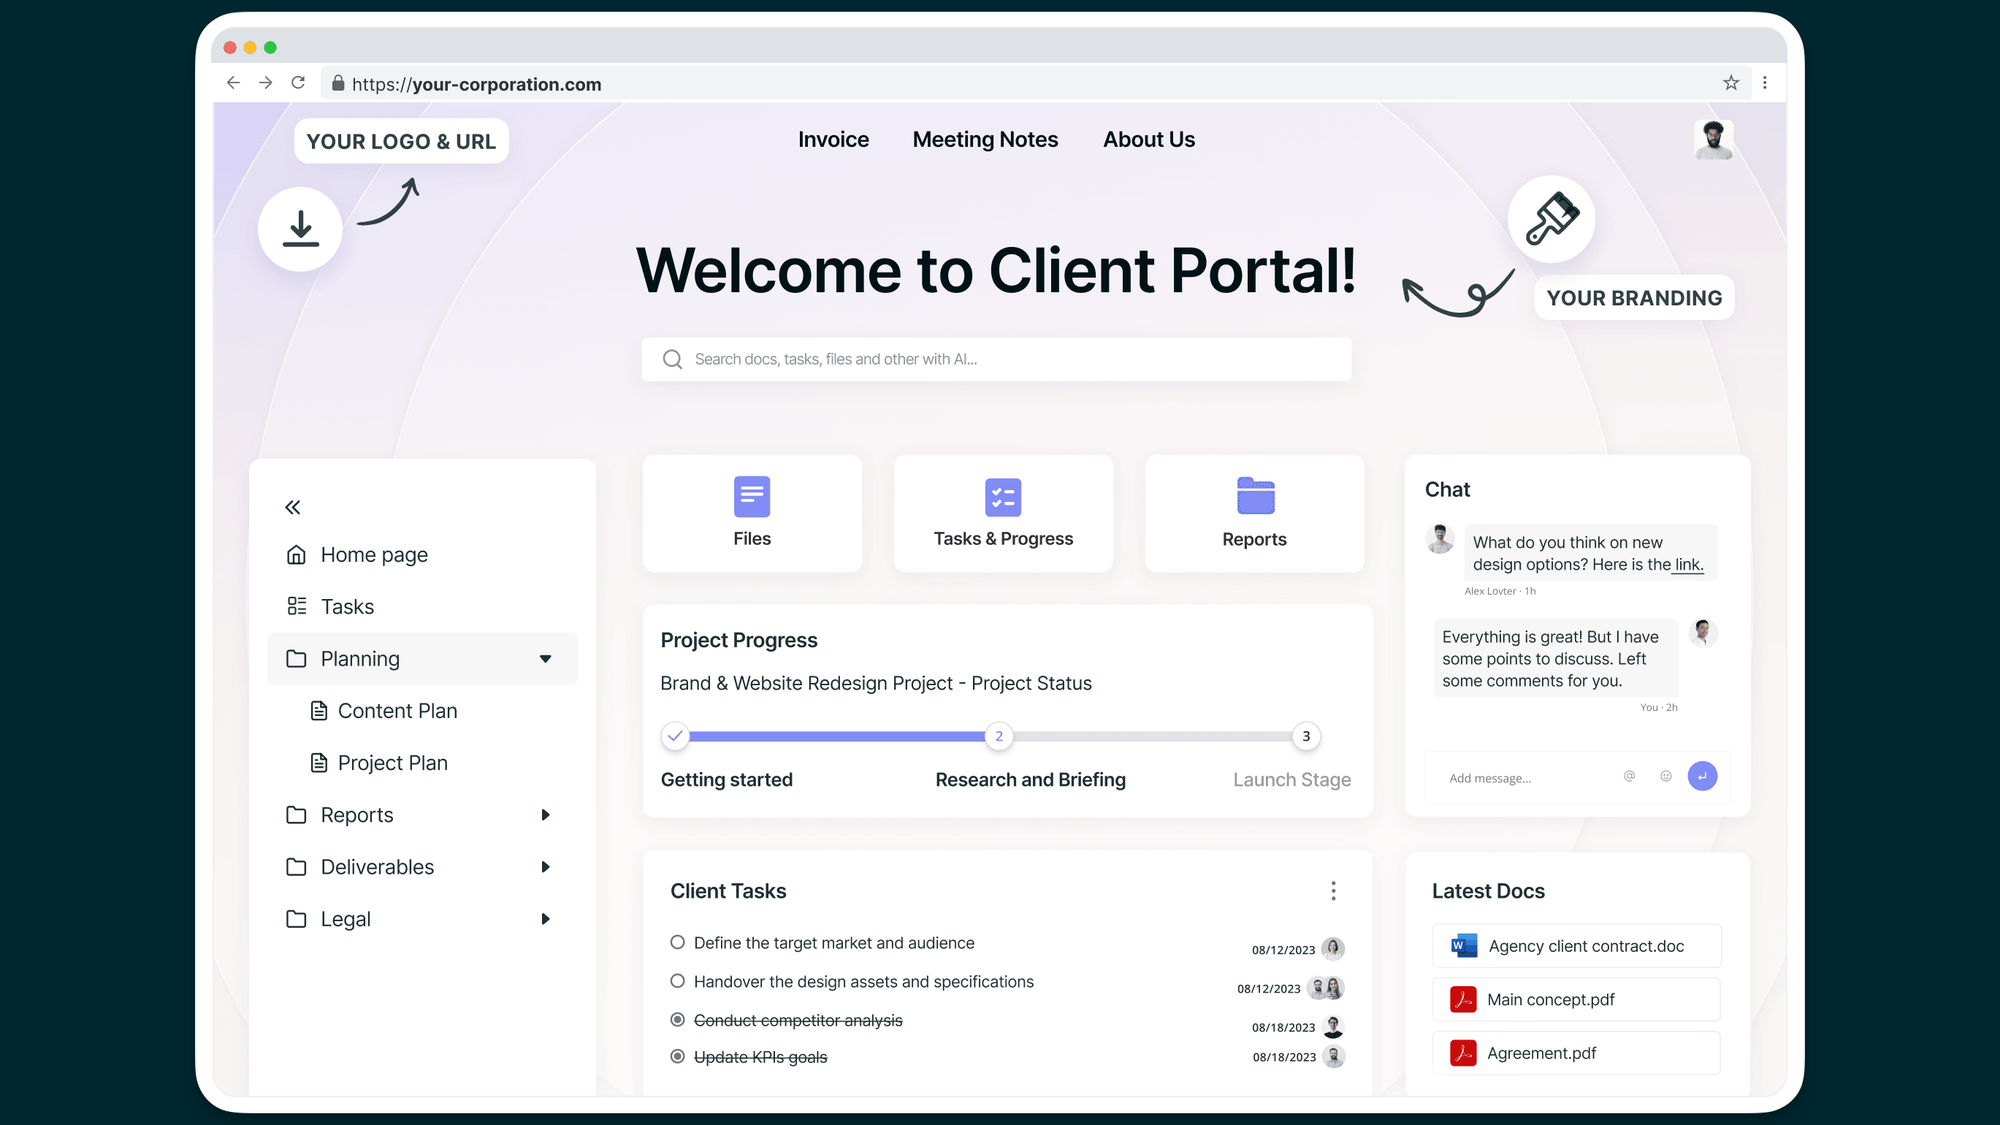This screenshot has height=1125, width=2000.
Task: Open the Client Tasks three-dot menu
Action: 1333,890
